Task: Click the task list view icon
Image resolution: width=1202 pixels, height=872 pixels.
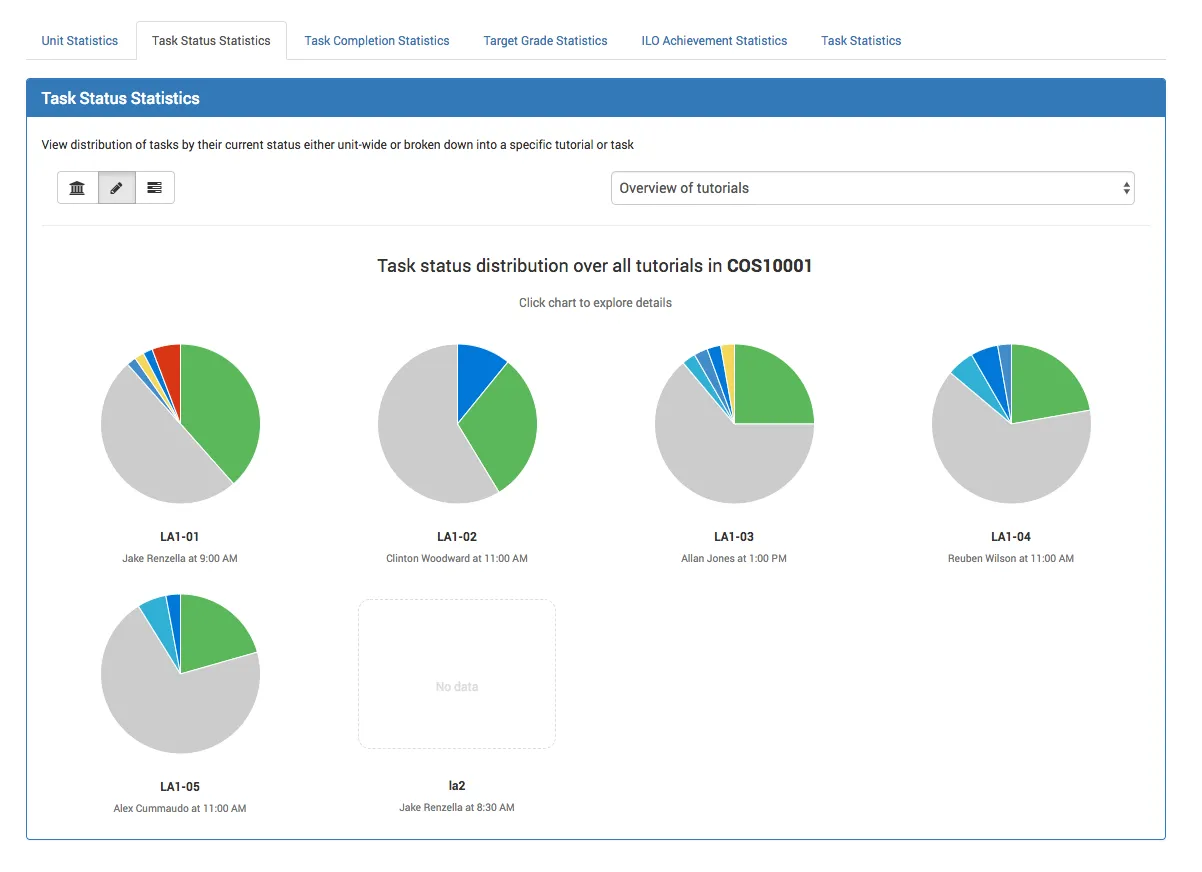Action: tap(154, 188)
